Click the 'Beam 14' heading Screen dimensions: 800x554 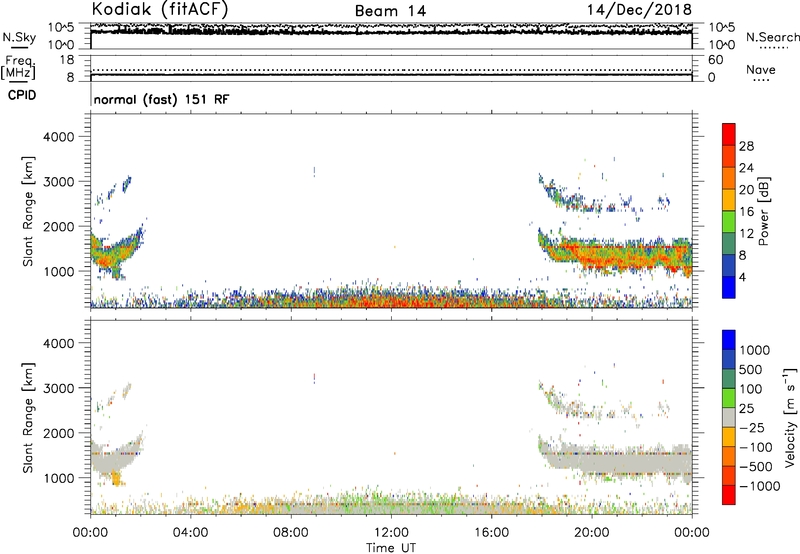[x=390, y=11]
